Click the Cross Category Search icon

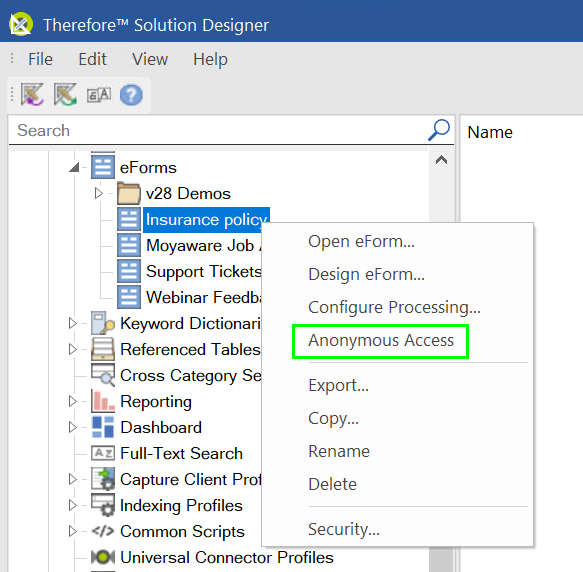point(103,375)
